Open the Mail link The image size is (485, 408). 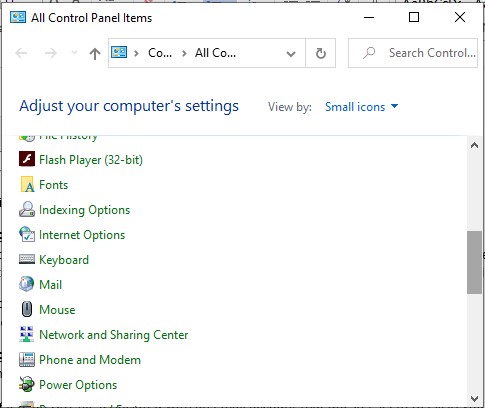51,285
